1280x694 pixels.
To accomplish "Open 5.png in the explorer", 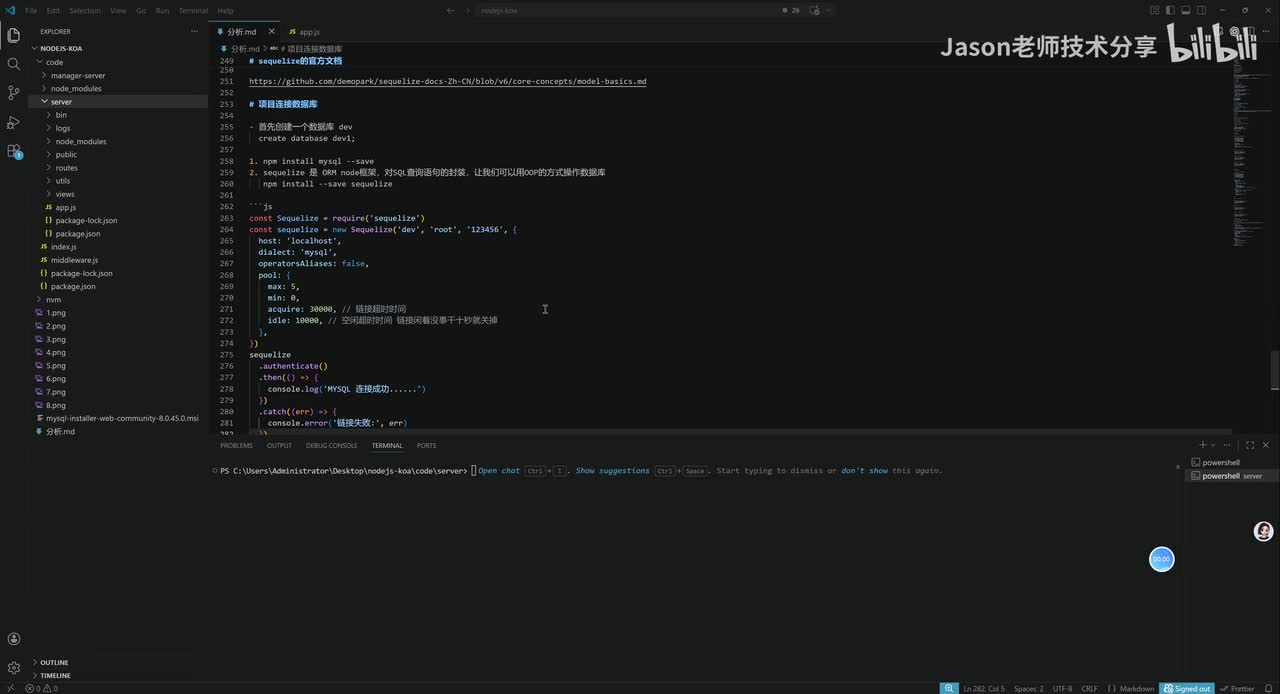I will click(118, 365).
